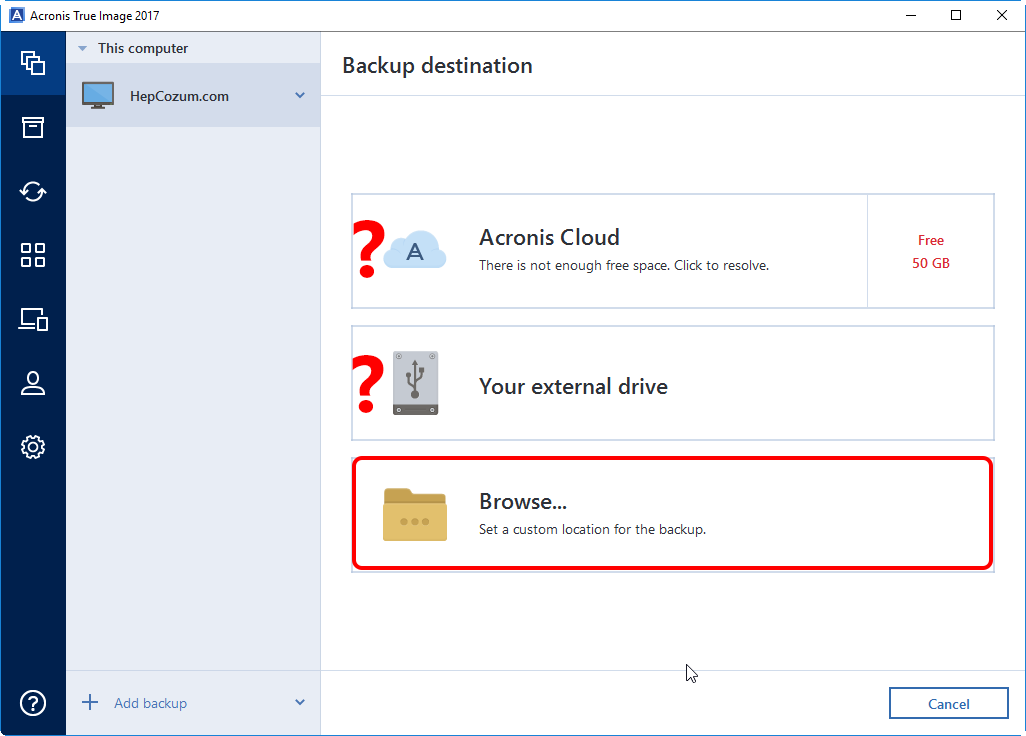Open Help question mark icon
Screen dimensions: 1026x736
[33, 703]
